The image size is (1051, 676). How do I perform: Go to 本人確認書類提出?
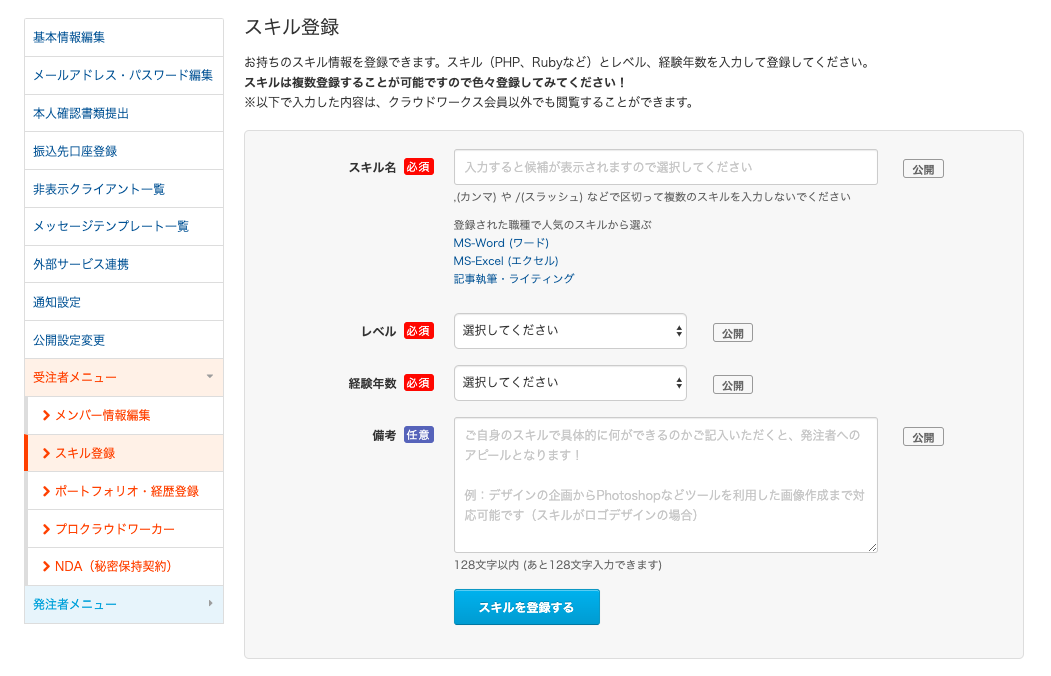pos(124,113)
